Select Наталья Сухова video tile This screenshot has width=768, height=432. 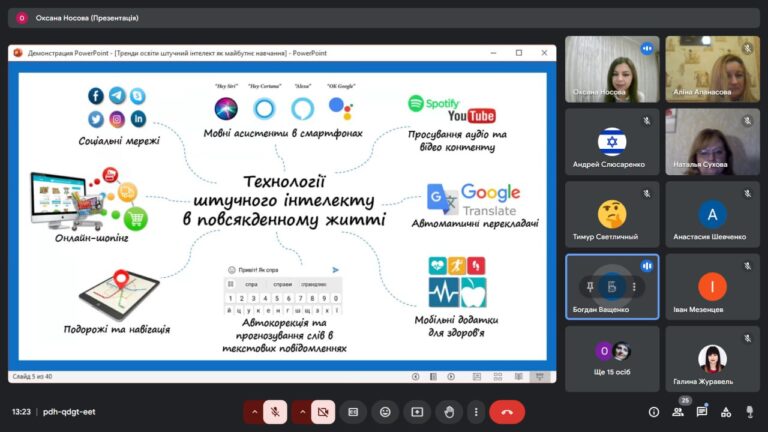coord(712,142)
